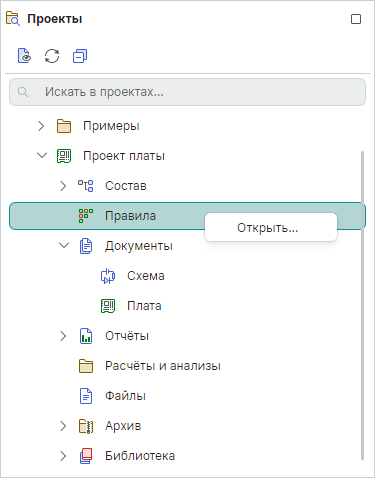375x478 pixels.
Task: Select Проект платы label
Action: tap(124, 156)
